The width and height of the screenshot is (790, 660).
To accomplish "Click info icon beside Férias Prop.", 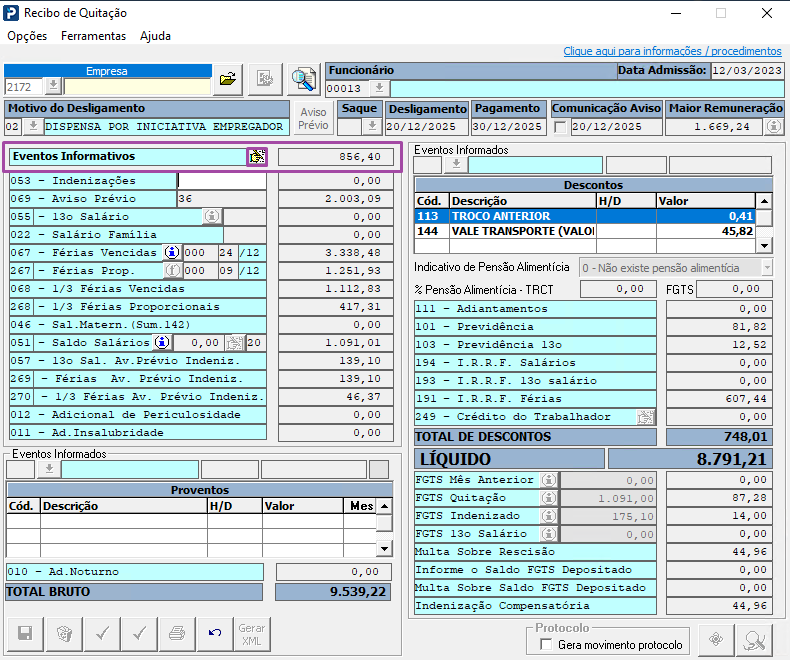I will click(172, 271).
